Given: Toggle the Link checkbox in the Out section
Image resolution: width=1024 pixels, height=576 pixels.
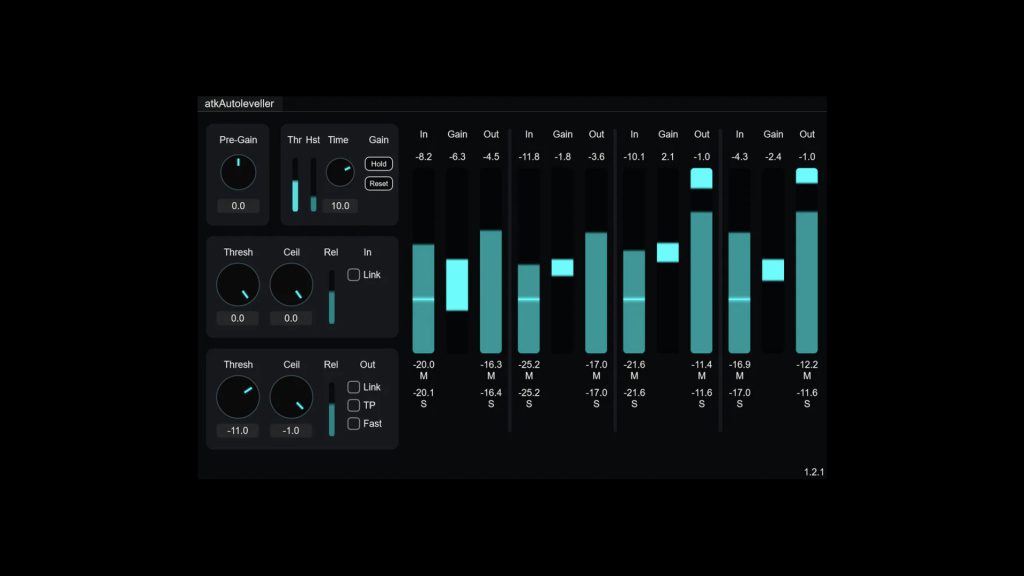Looking at the screenshot, I should pyautogui.click(x=353, y=387).
